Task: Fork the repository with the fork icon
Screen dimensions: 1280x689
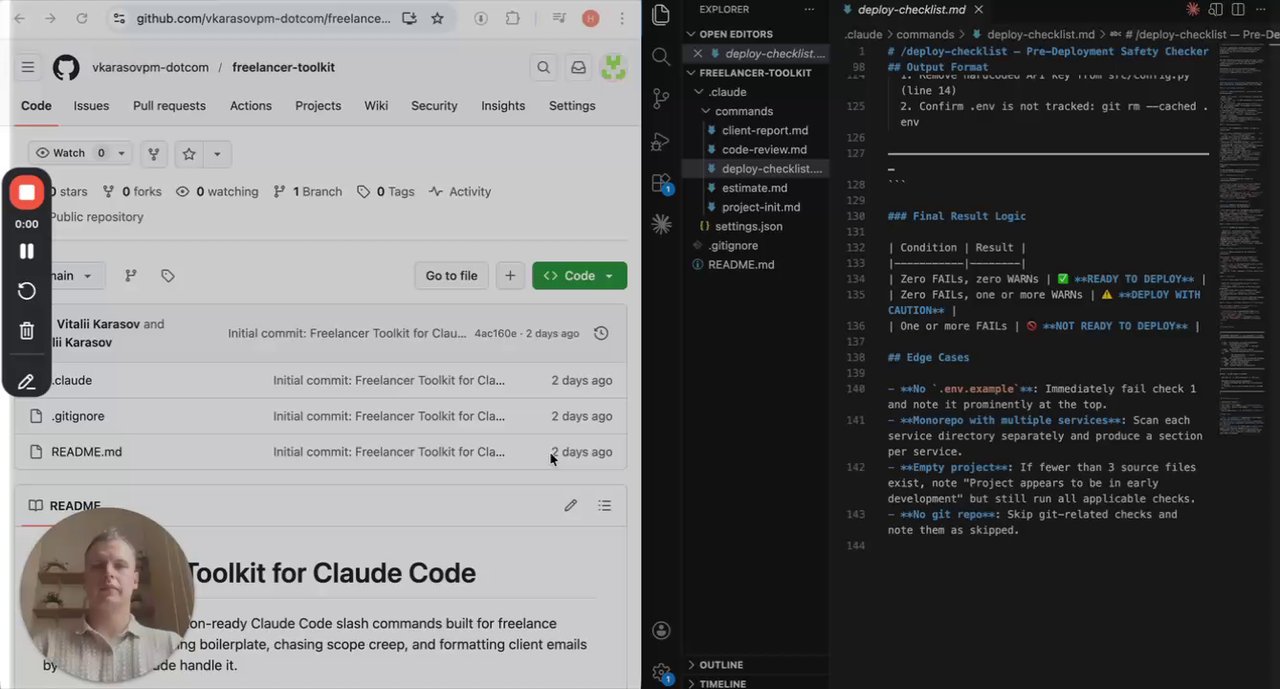Action: [154, 153]
